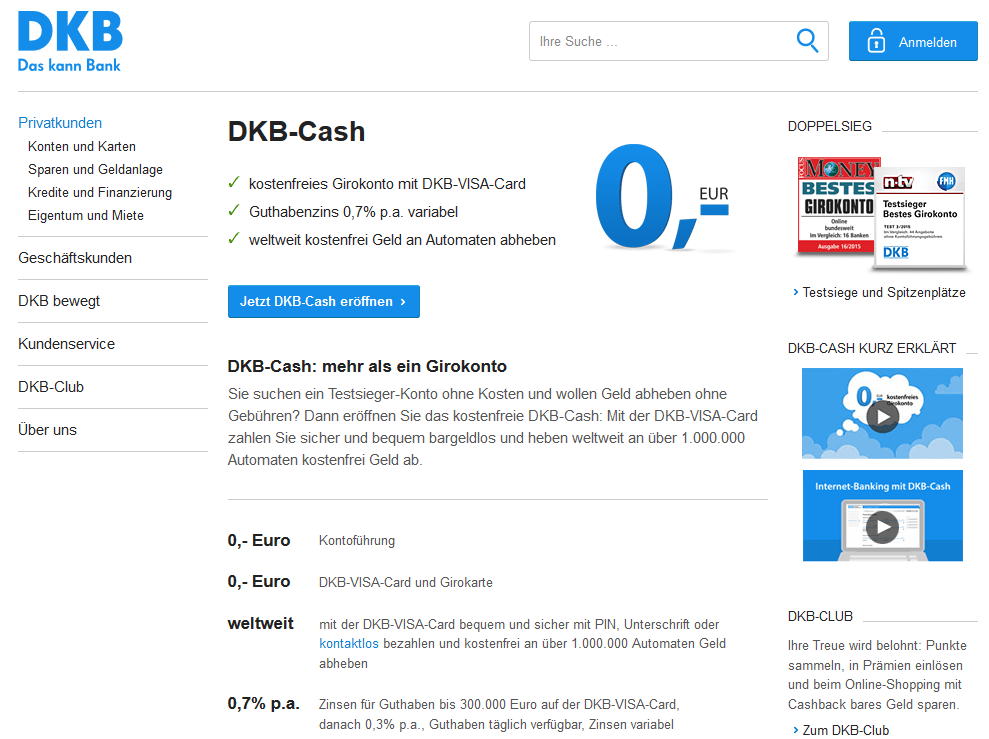Follow the kontaktlos link
989x739 pixels.
[x=349, y=643]
